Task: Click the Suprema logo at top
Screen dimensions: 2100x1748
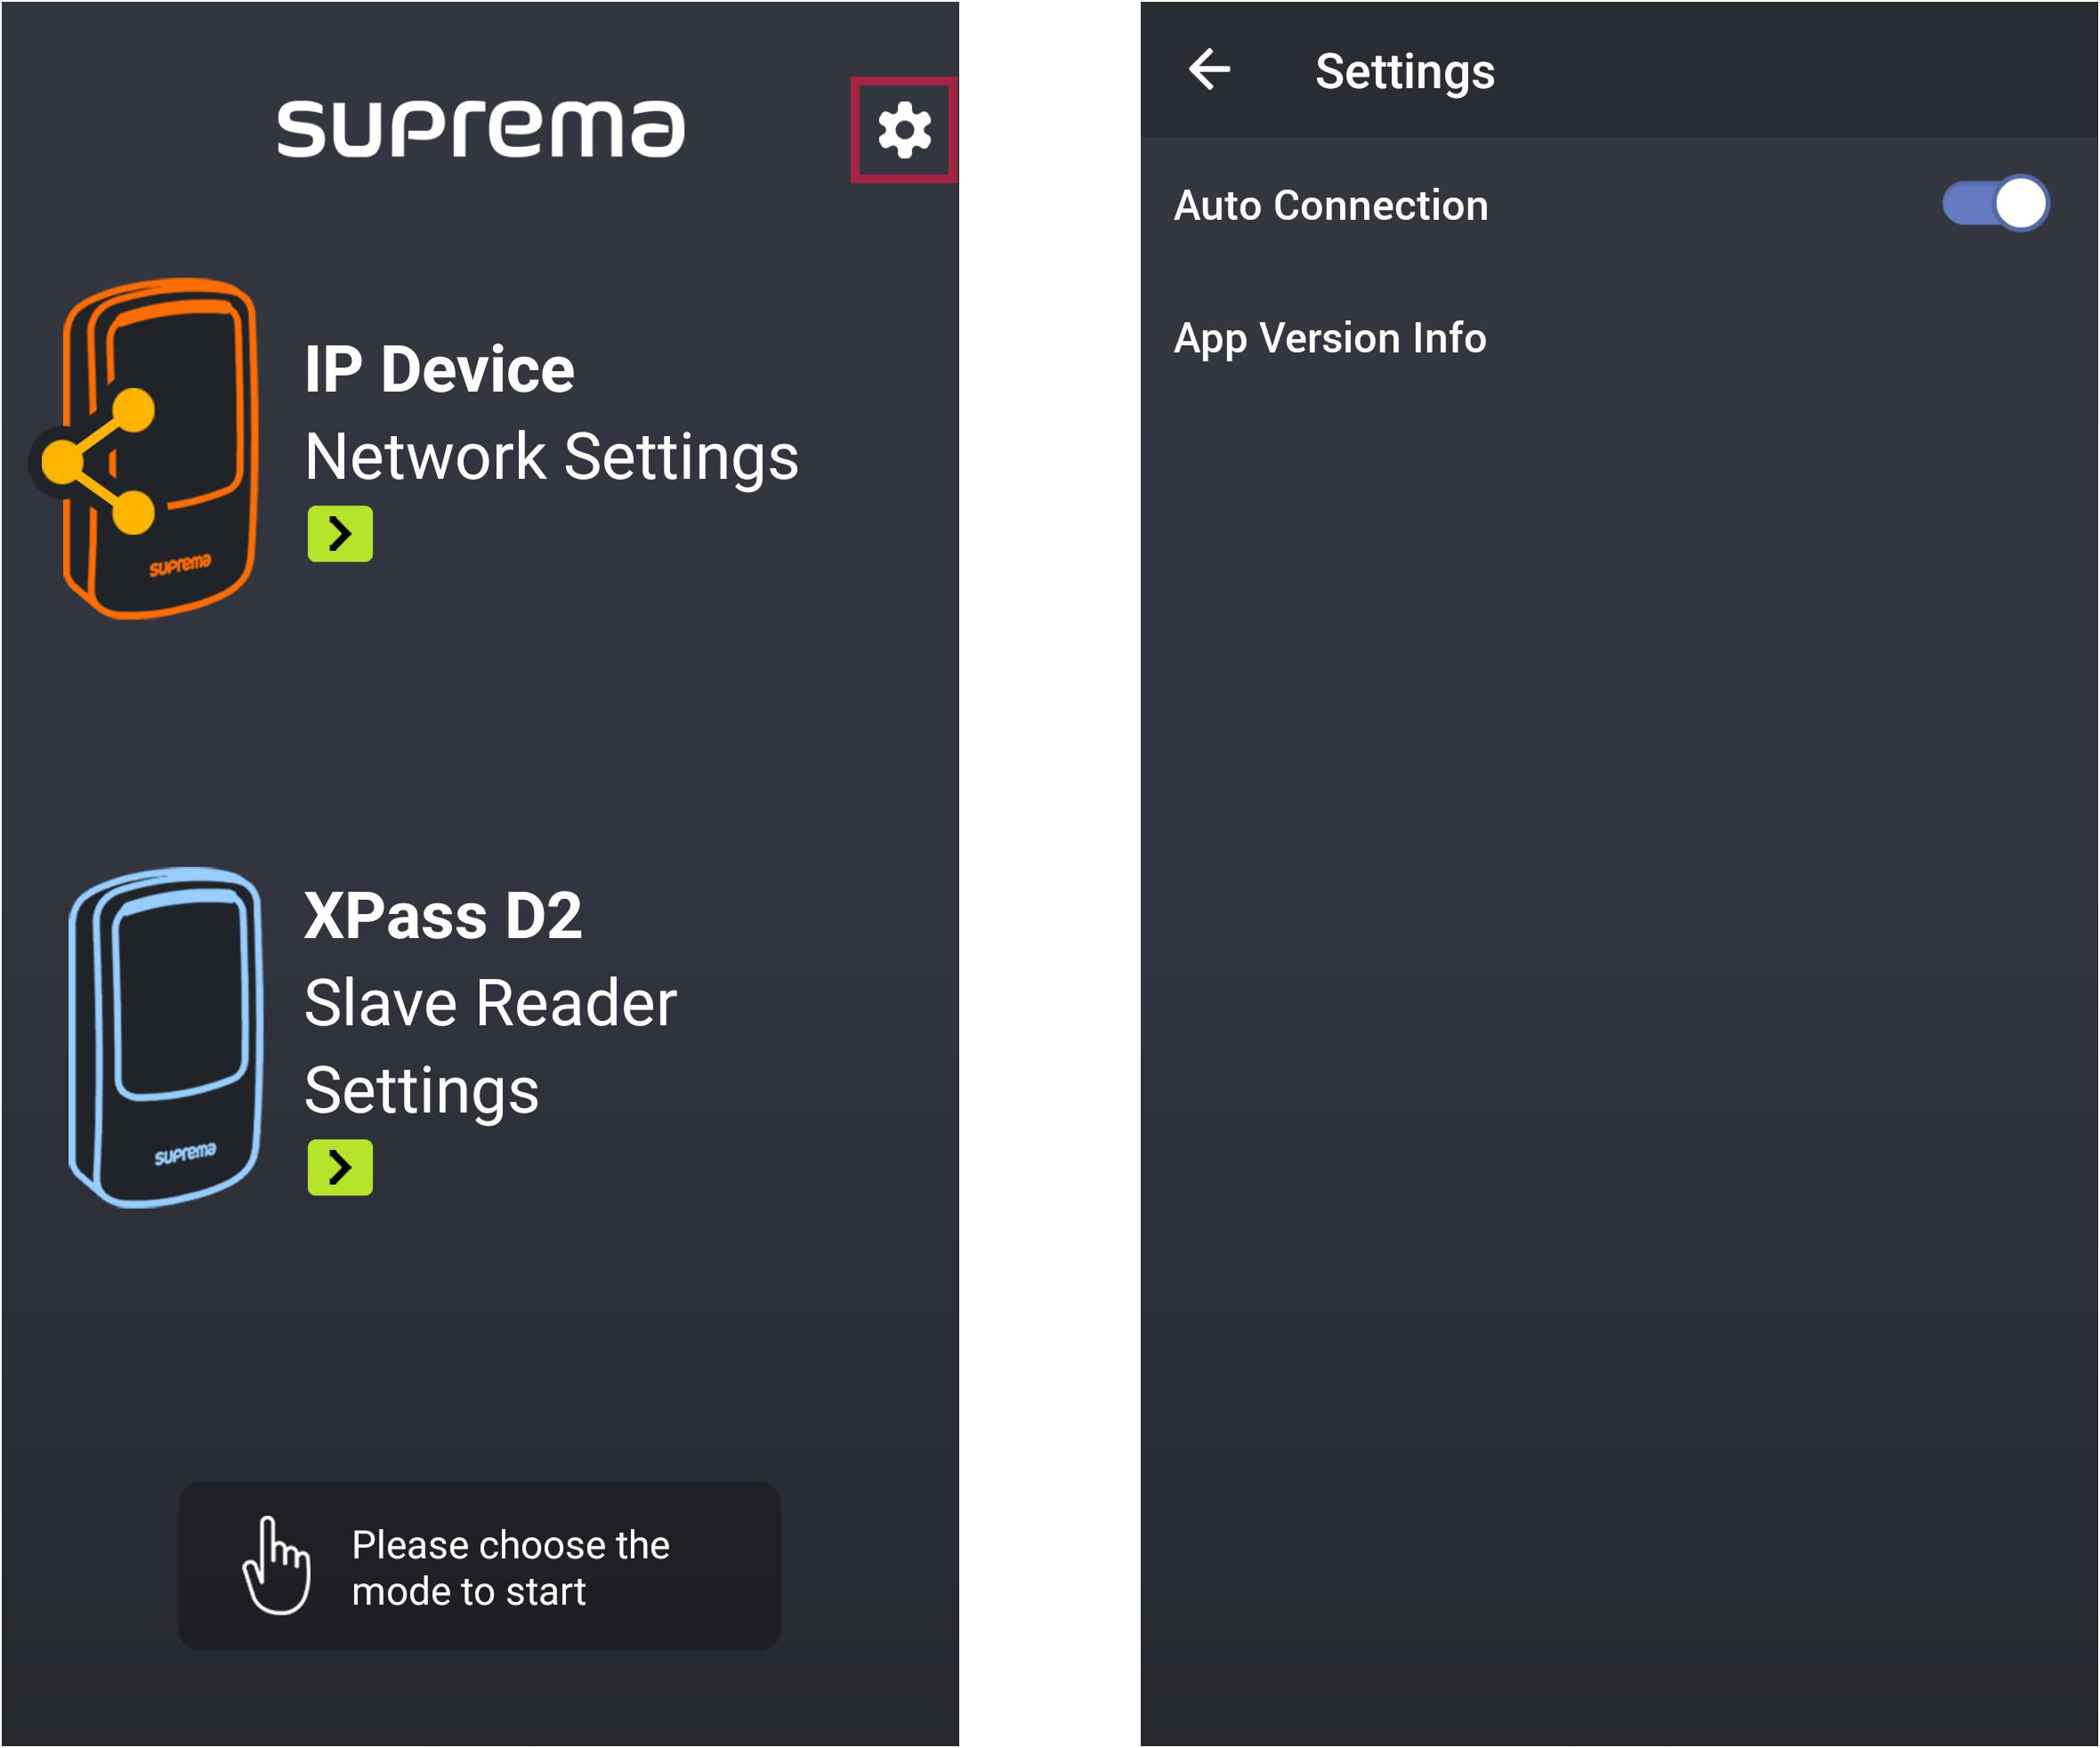Action: 480,128
